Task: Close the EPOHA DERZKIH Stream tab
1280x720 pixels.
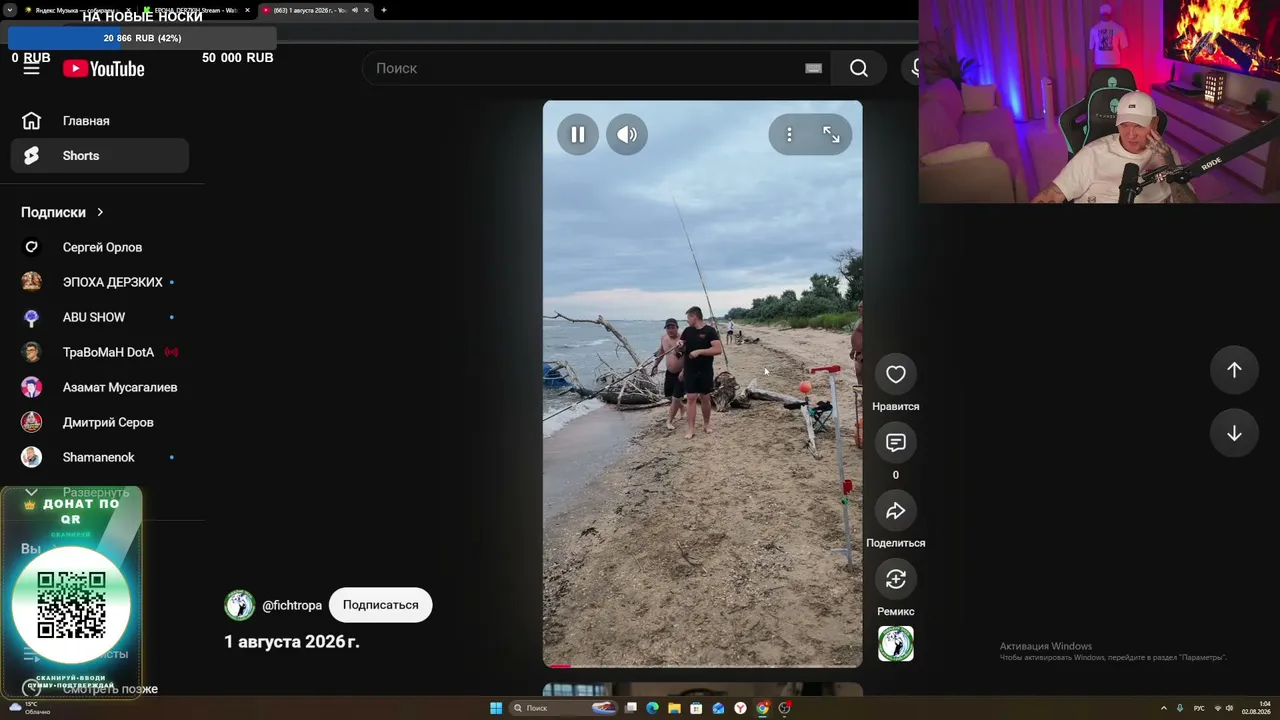Action: [246, 10]
